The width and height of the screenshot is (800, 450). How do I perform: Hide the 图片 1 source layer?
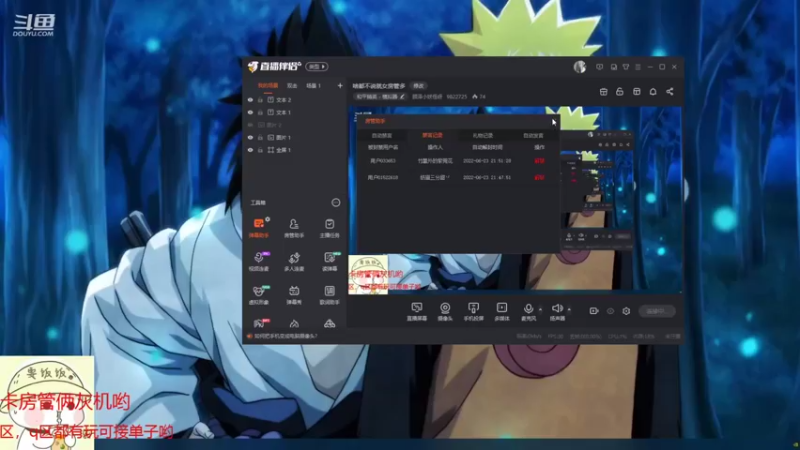click(x=250, y=137)
